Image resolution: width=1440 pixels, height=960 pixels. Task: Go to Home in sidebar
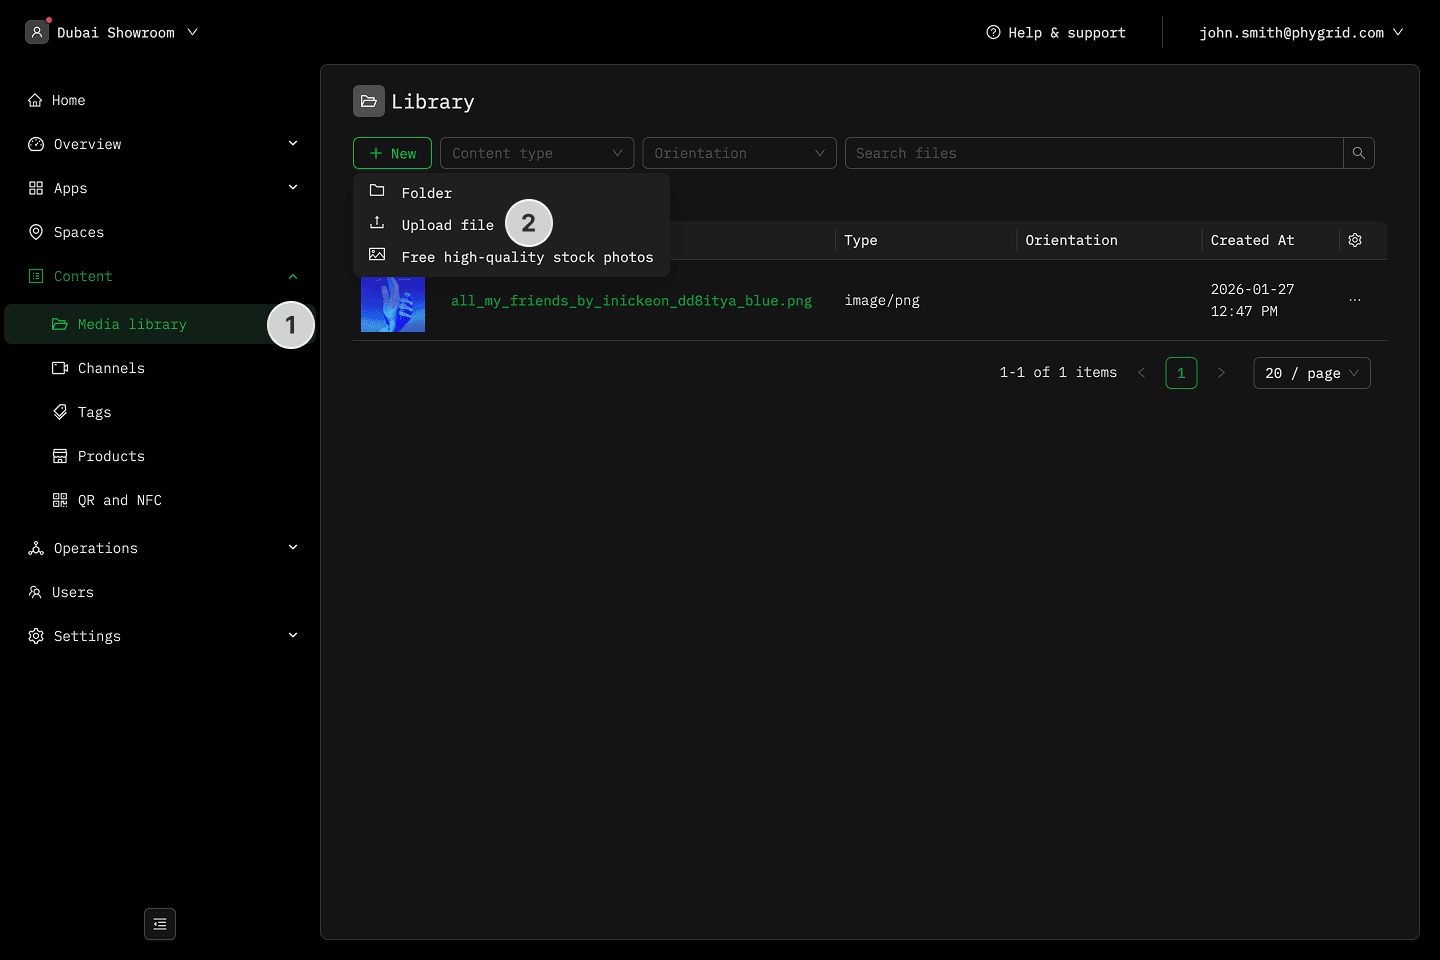tap(68, 100)
